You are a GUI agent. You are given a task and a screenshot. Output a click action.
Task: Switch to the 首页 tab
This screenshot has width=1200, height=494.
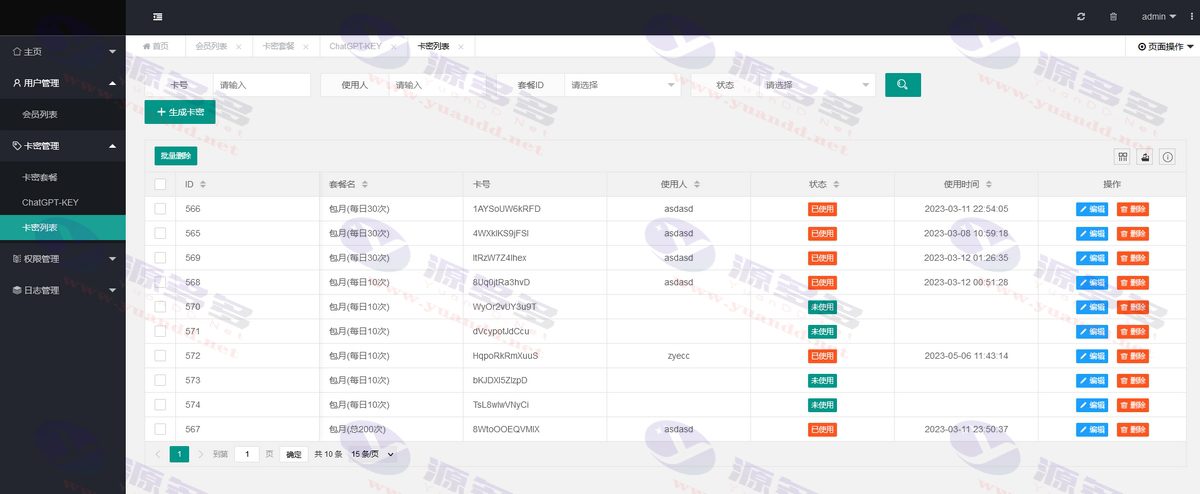pos(155,47)
